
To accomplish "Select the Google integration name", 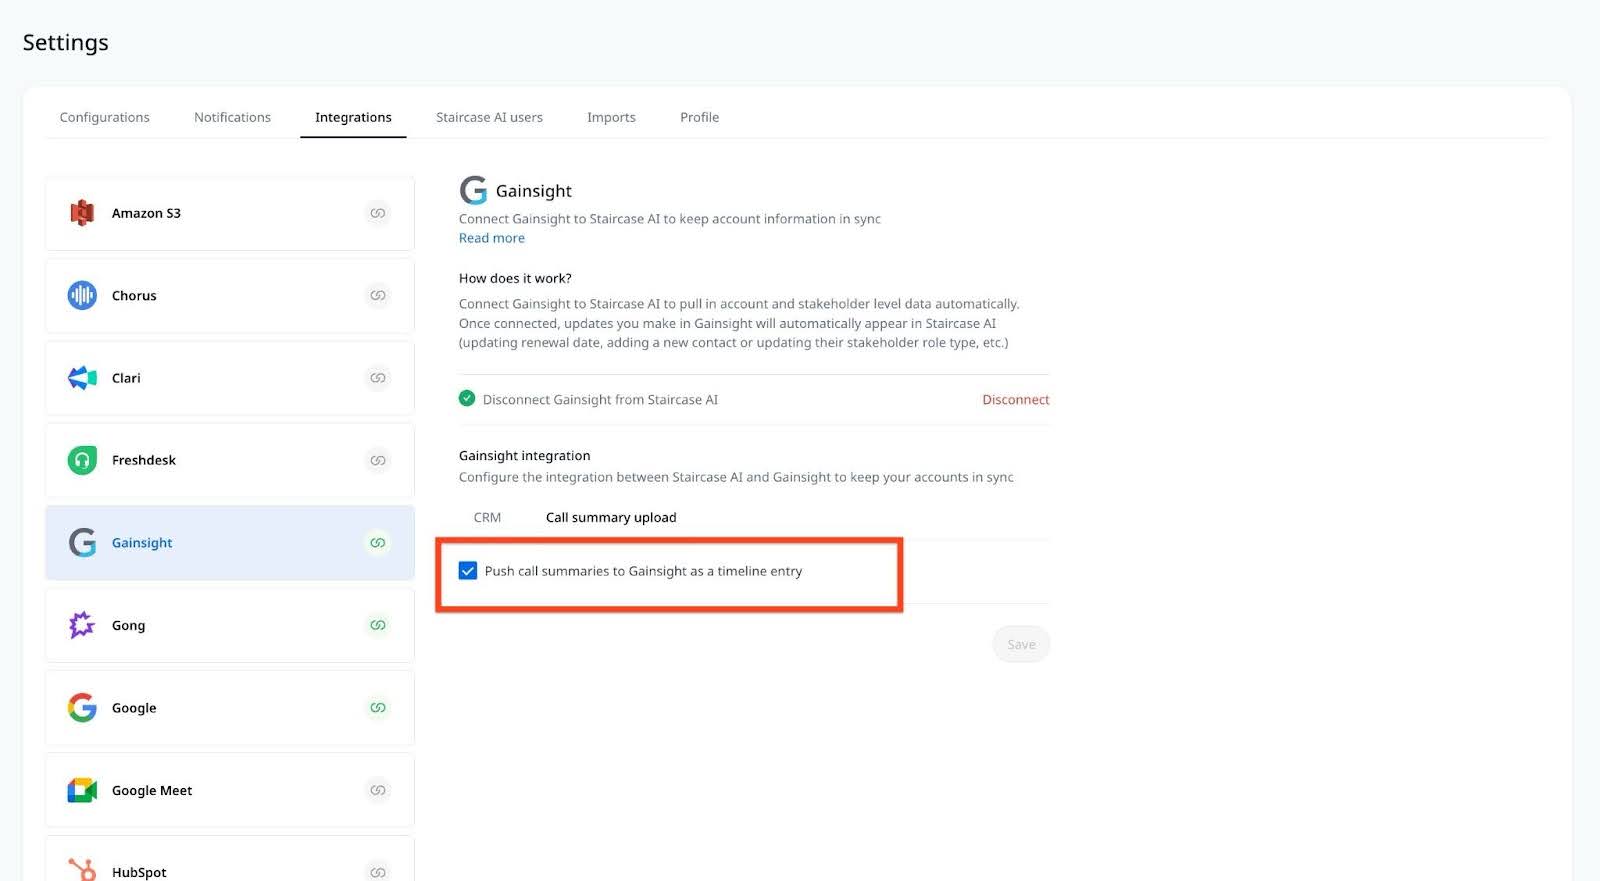I will point(134,708).
